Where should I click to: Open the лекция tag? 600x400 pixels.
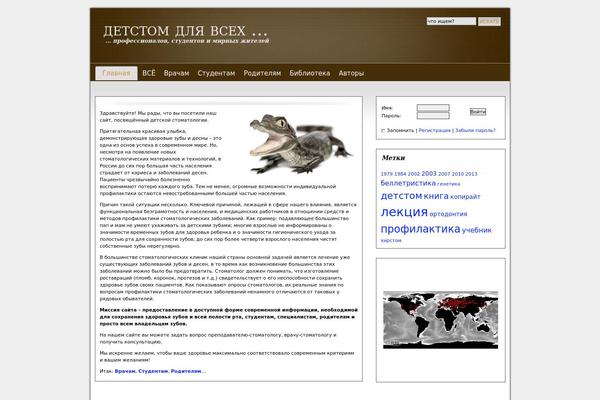pos(404,212)
